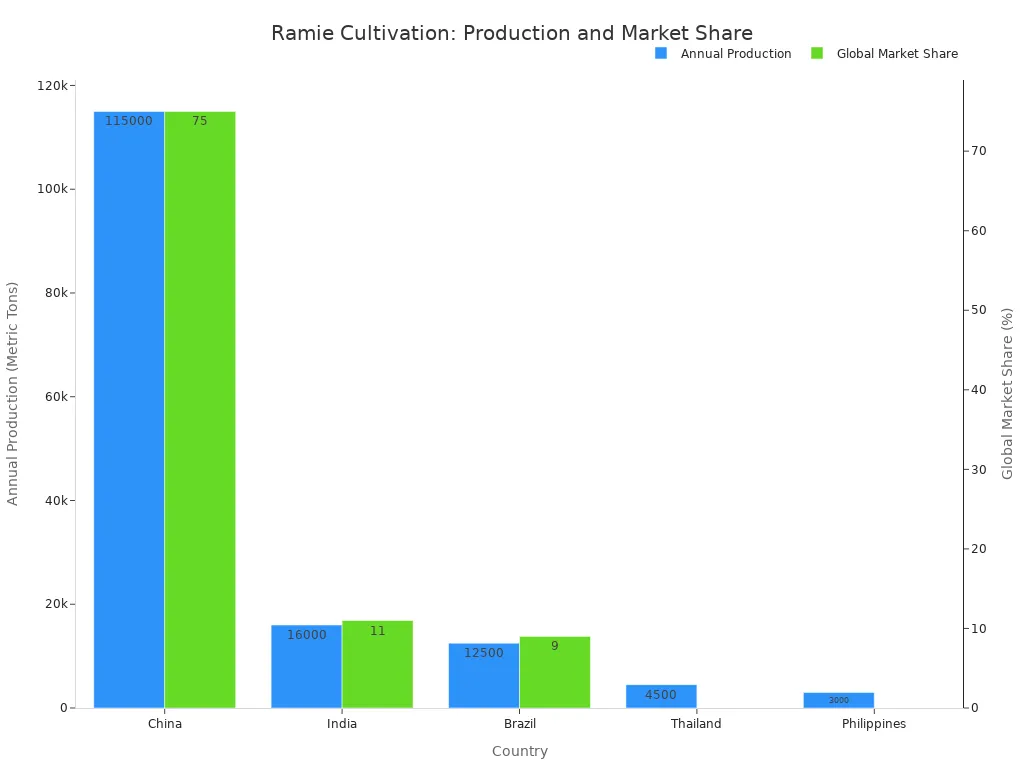Click the Philippines x-axis label
Screen dimensions: 1024x768
[874, 724]
